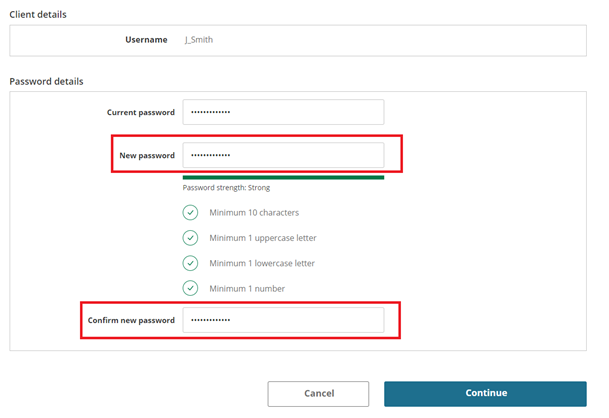The height and width of the screenshot is (418, 609).
Task: Click the 'Minimum 1 number' requirement text
Action: tap(247, 288)
